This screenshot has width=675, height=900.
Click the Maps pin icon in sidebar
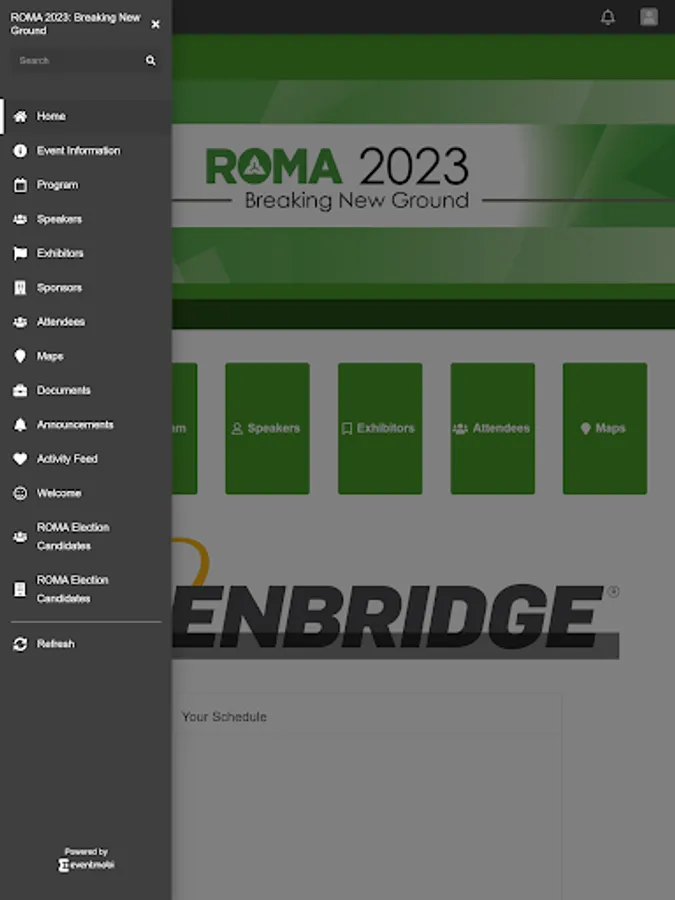20,356
